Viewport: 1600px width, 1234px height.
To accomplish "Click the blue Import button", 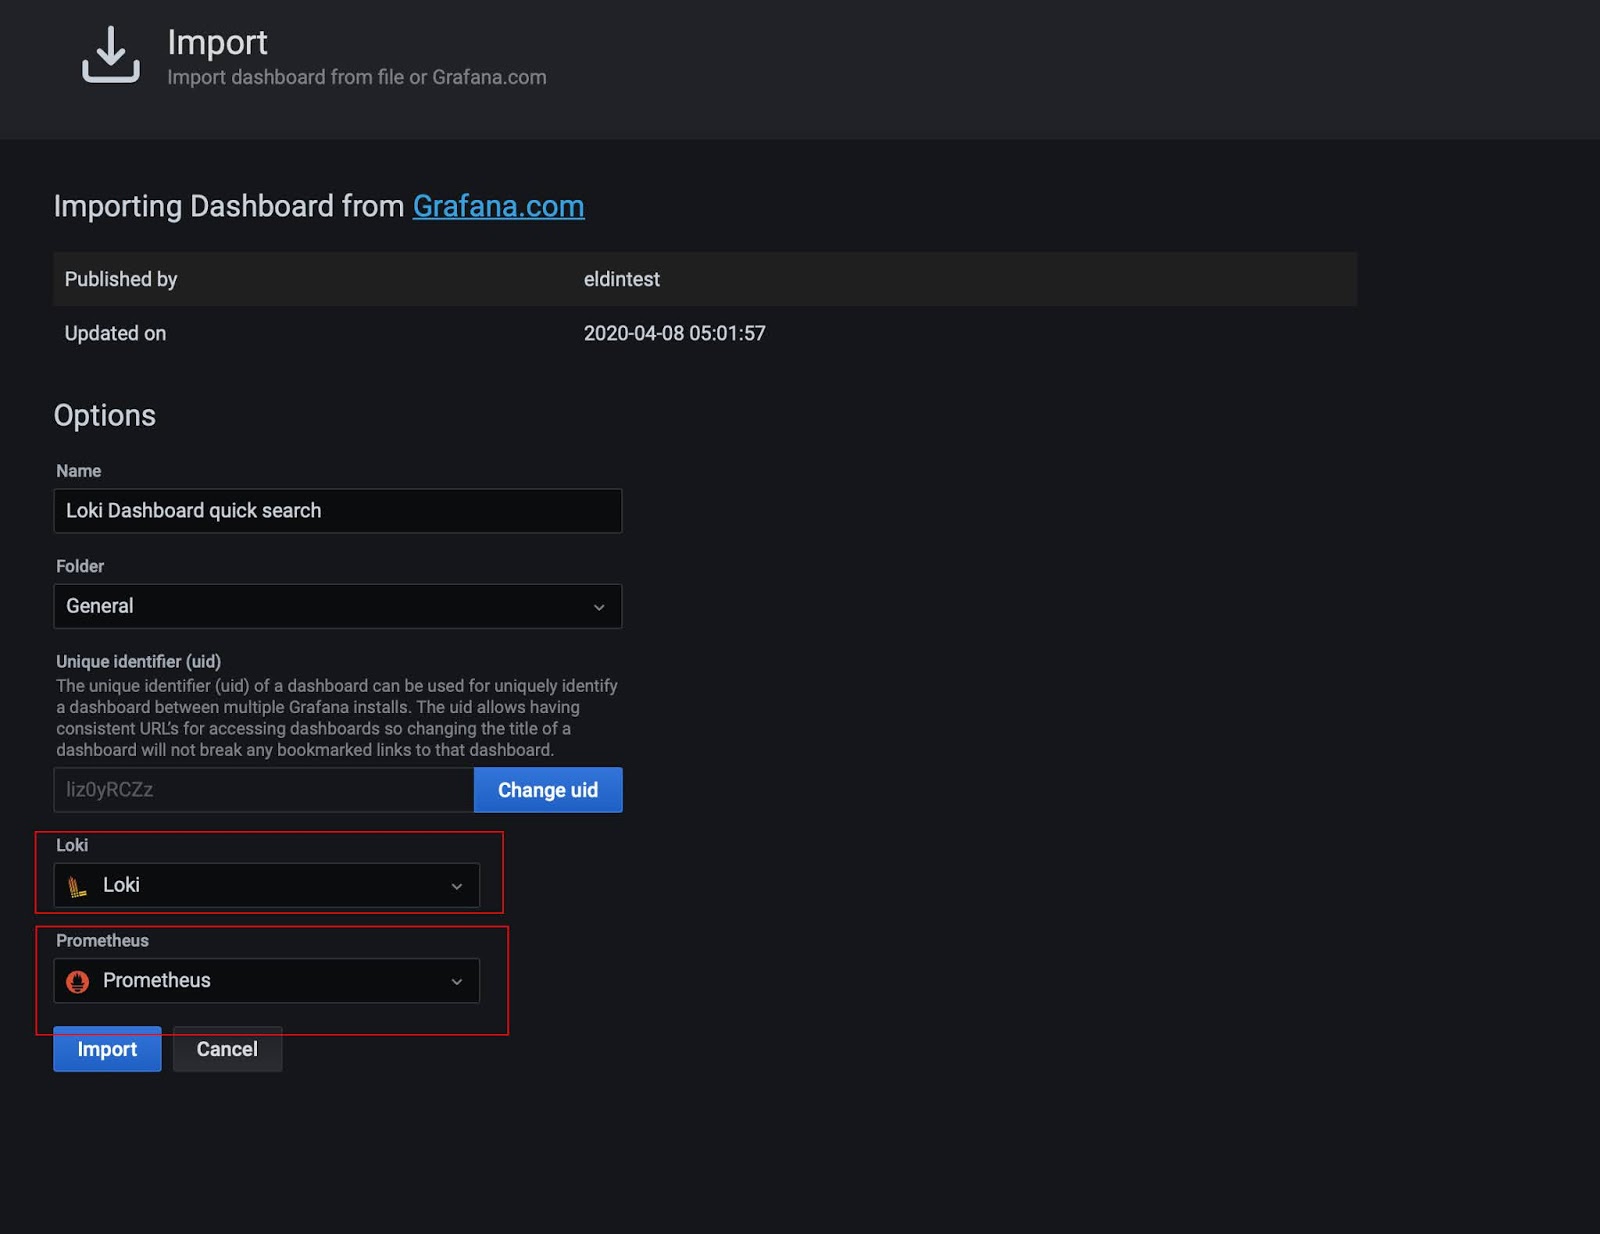I will click(107, 1049).
